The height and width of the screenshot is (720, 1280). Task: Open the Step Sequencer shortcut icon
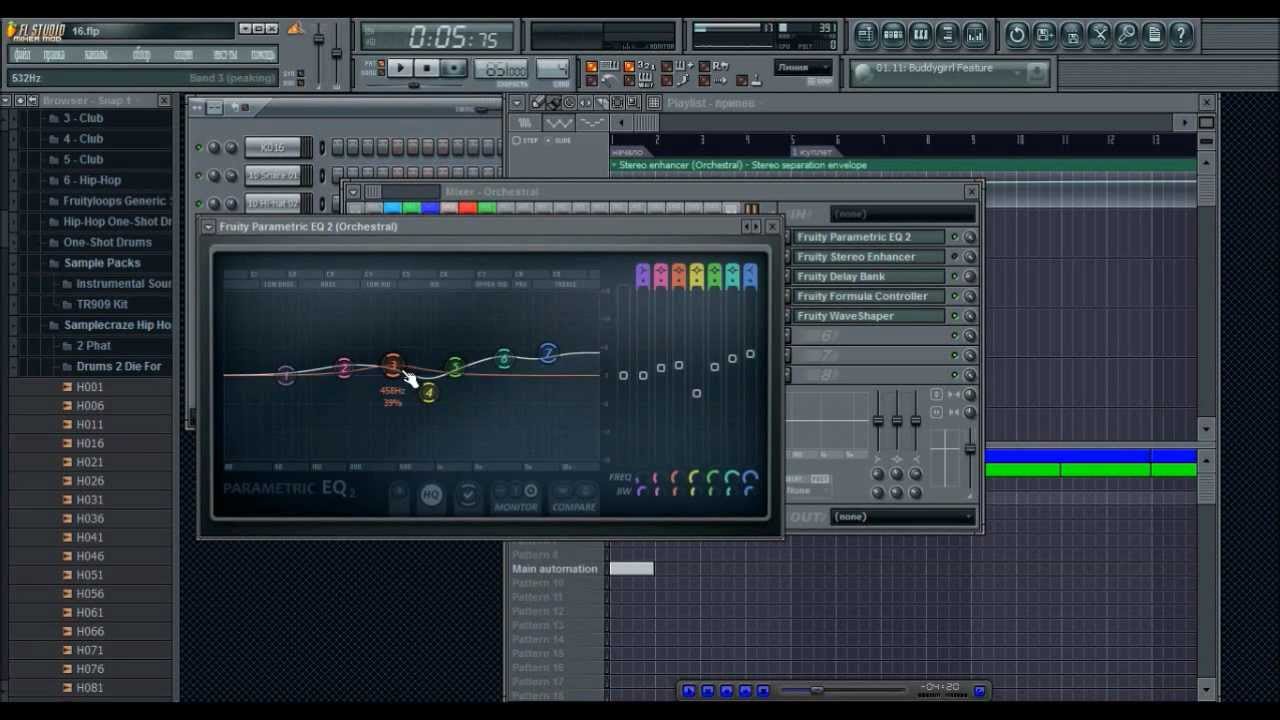pyautogui.click(x=893, y=35)
